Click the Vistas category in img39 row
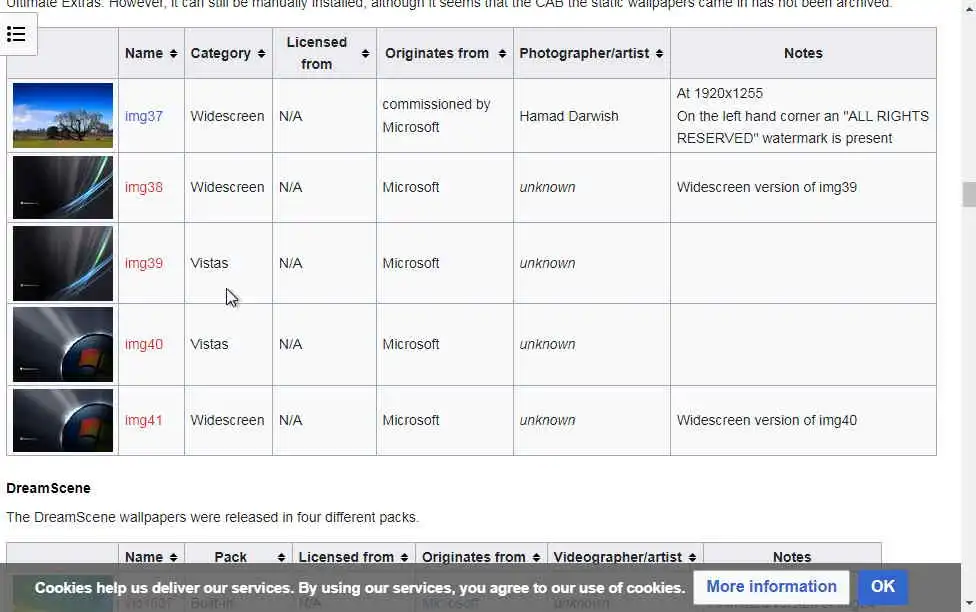Screen dimensions: 976x612 pyautogui.click(x=209, y=263)
